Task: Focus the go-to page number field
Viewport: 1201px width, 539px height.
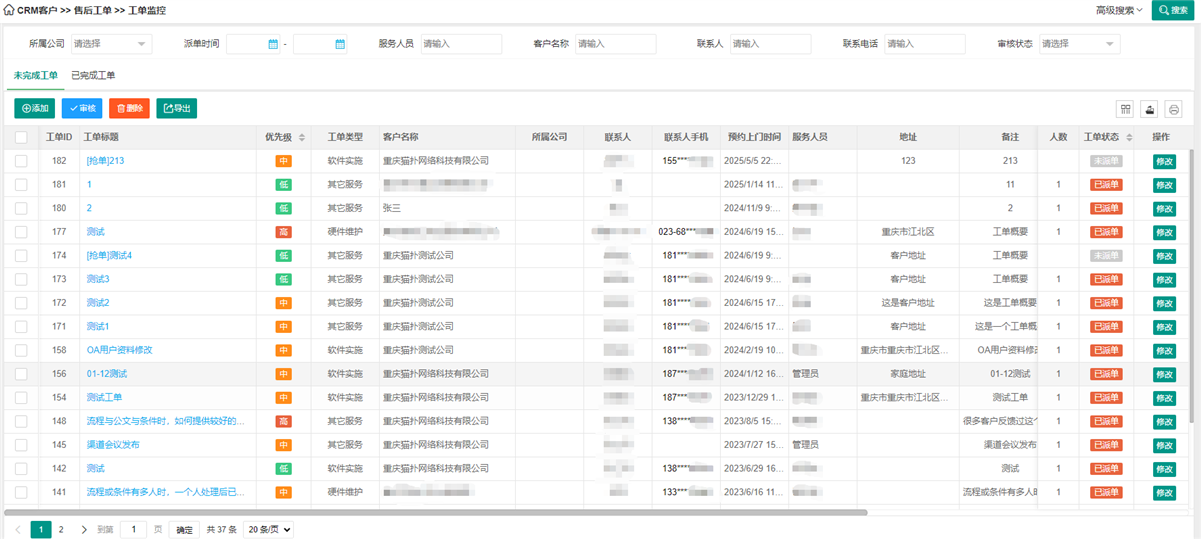Action: click(x=134, y=529)
